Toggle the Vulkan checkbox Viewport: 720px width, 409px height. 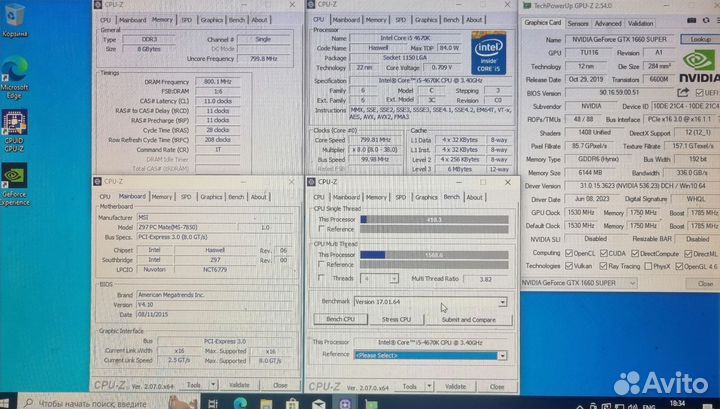[x=569, y=266]
